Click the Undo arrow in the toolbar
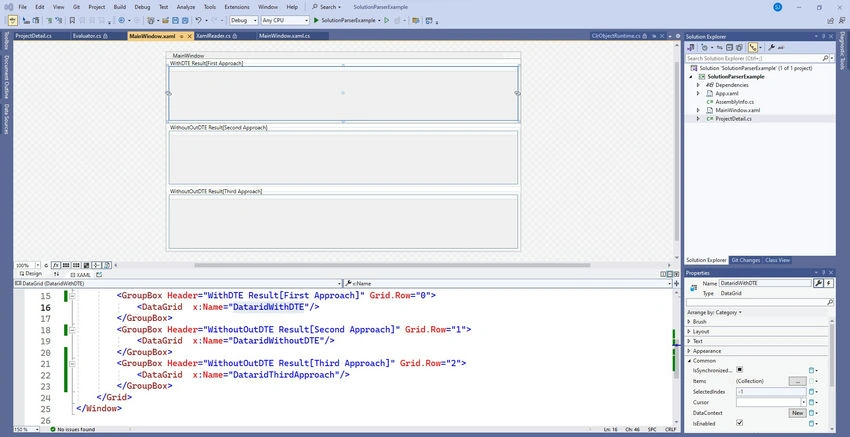 [x=199, y=20]
